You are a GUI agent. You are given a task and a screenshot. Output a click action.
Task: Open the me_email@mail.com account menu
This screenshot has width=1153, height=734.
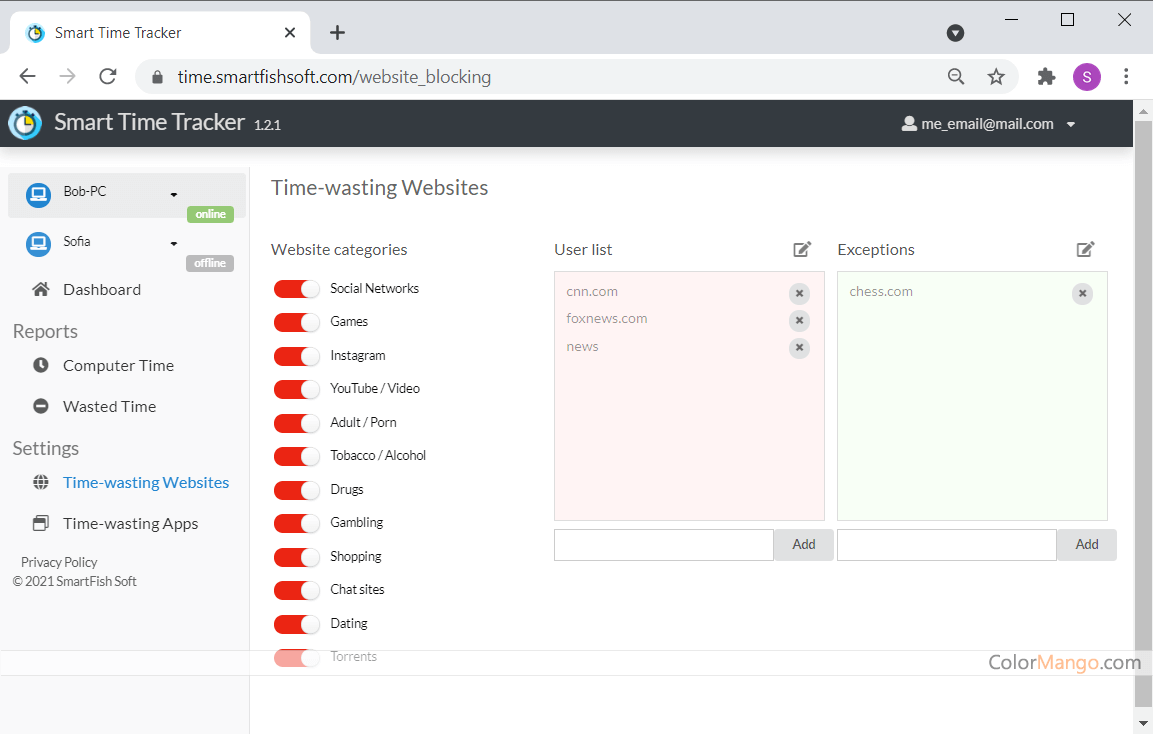pyautogui.click(x=987, y=124)
